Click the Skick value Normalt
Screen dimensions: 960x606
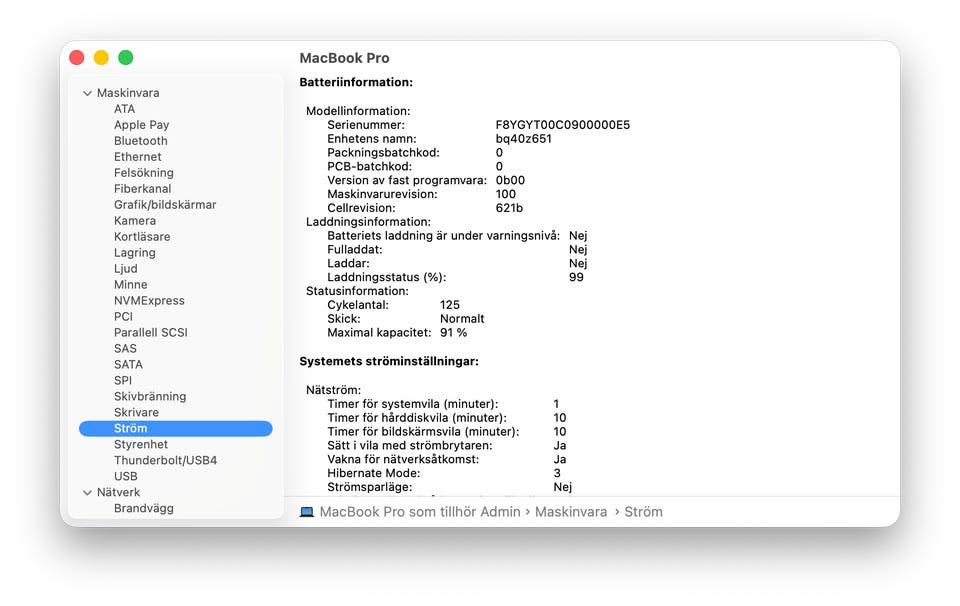(462, 319)
